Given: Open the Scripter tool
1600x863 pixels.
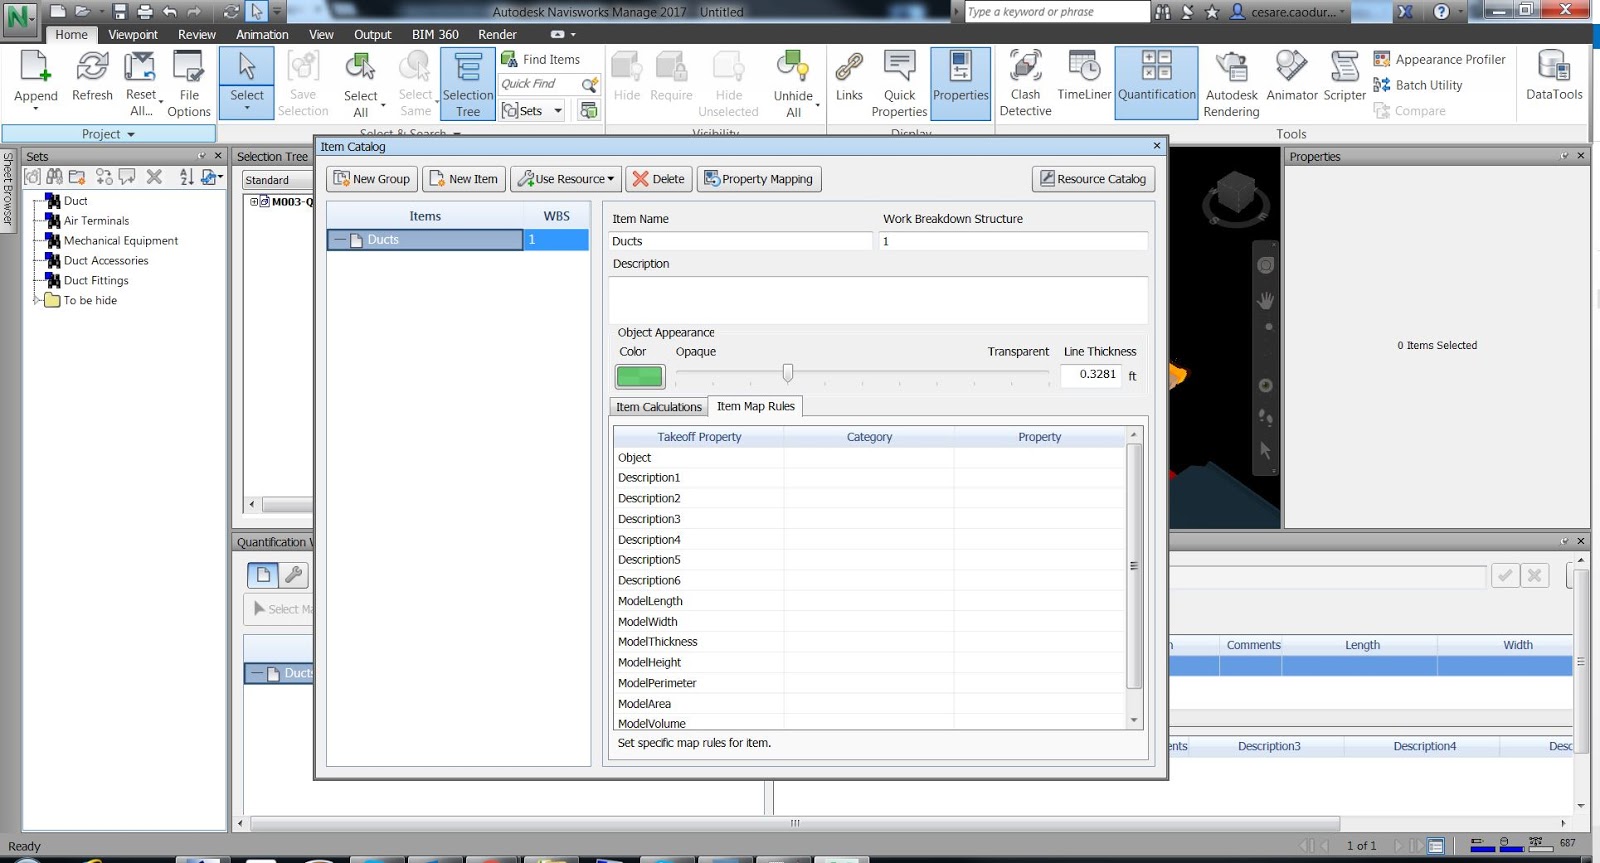Looking at the screenshot, I should click(1344, 76).
